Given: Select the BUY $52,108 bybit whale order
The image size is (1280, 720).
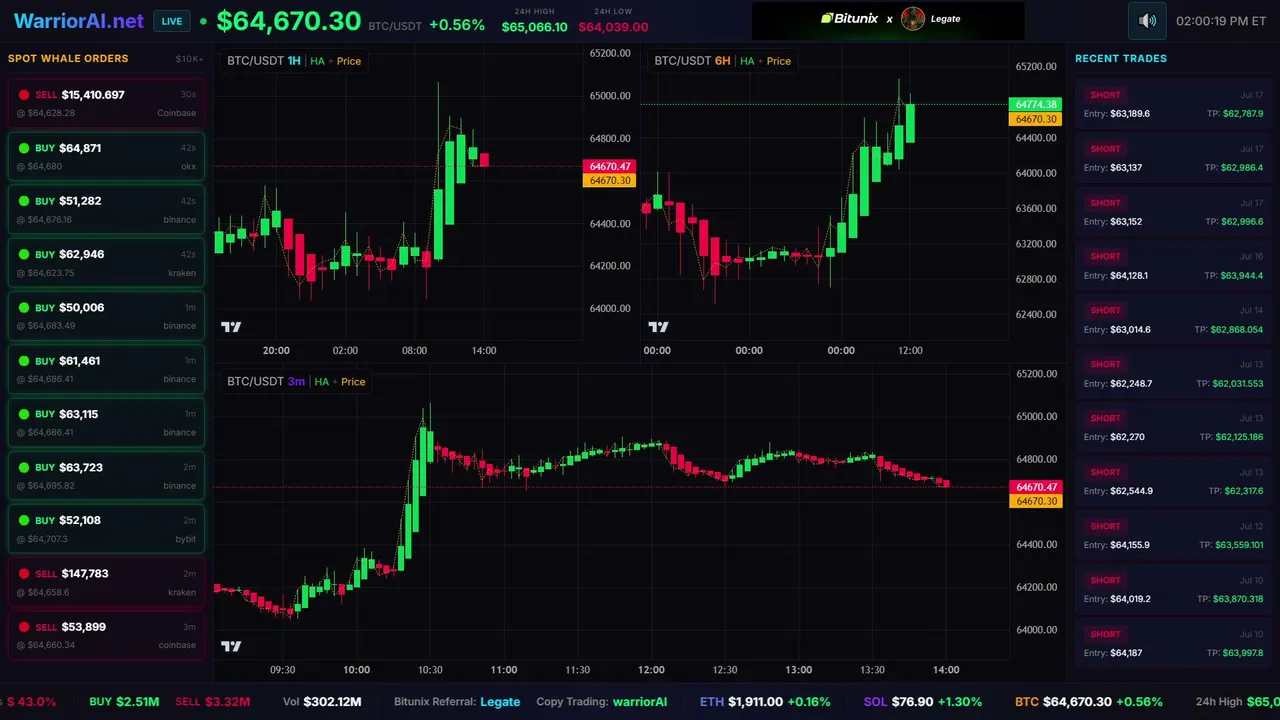Looking at the screenshot, I should point(106,529).
